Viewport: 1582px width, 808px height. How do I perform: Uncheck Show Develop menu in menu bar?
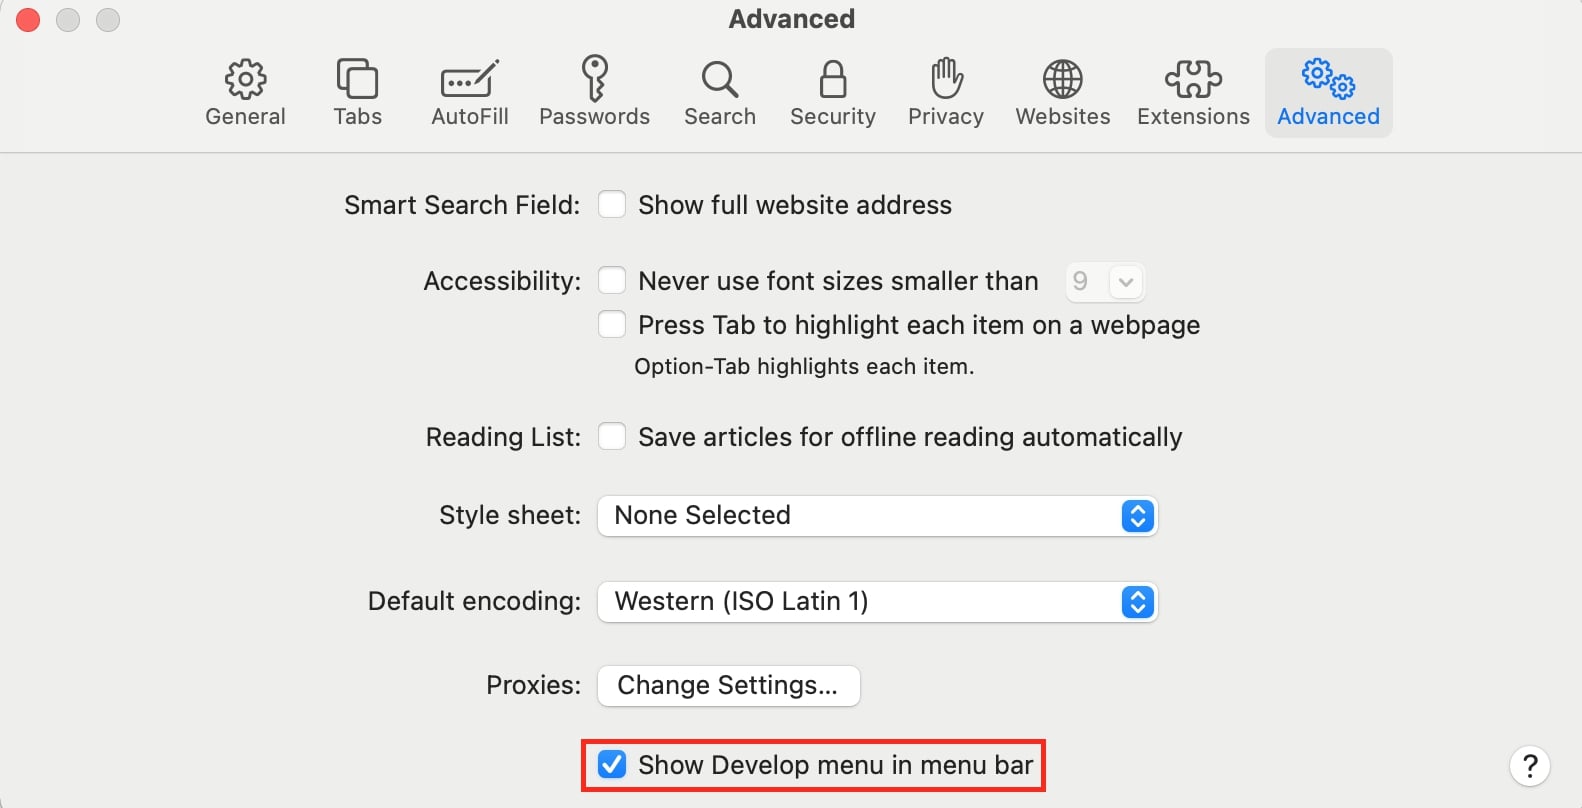(x=612, y=765)
